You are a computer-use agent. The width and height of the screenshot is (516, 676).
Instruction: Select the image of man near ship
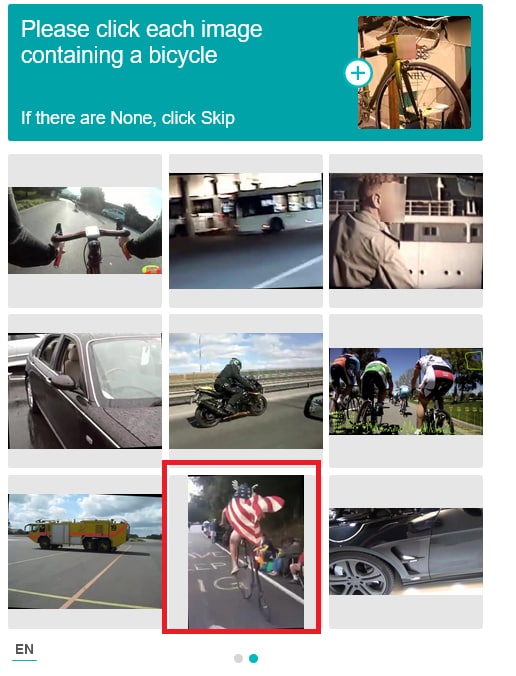point(406,231)
